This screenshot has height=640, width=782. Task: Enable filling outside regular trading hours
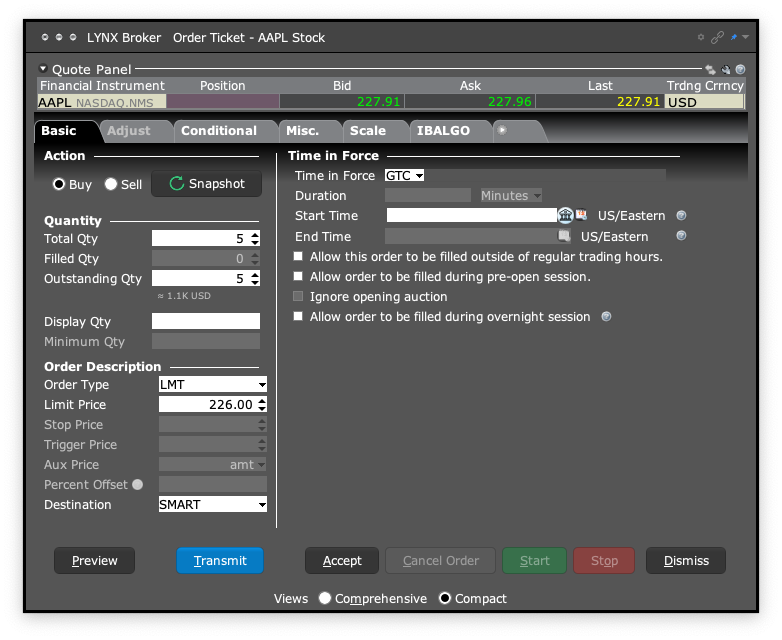[x=298, y=256]
